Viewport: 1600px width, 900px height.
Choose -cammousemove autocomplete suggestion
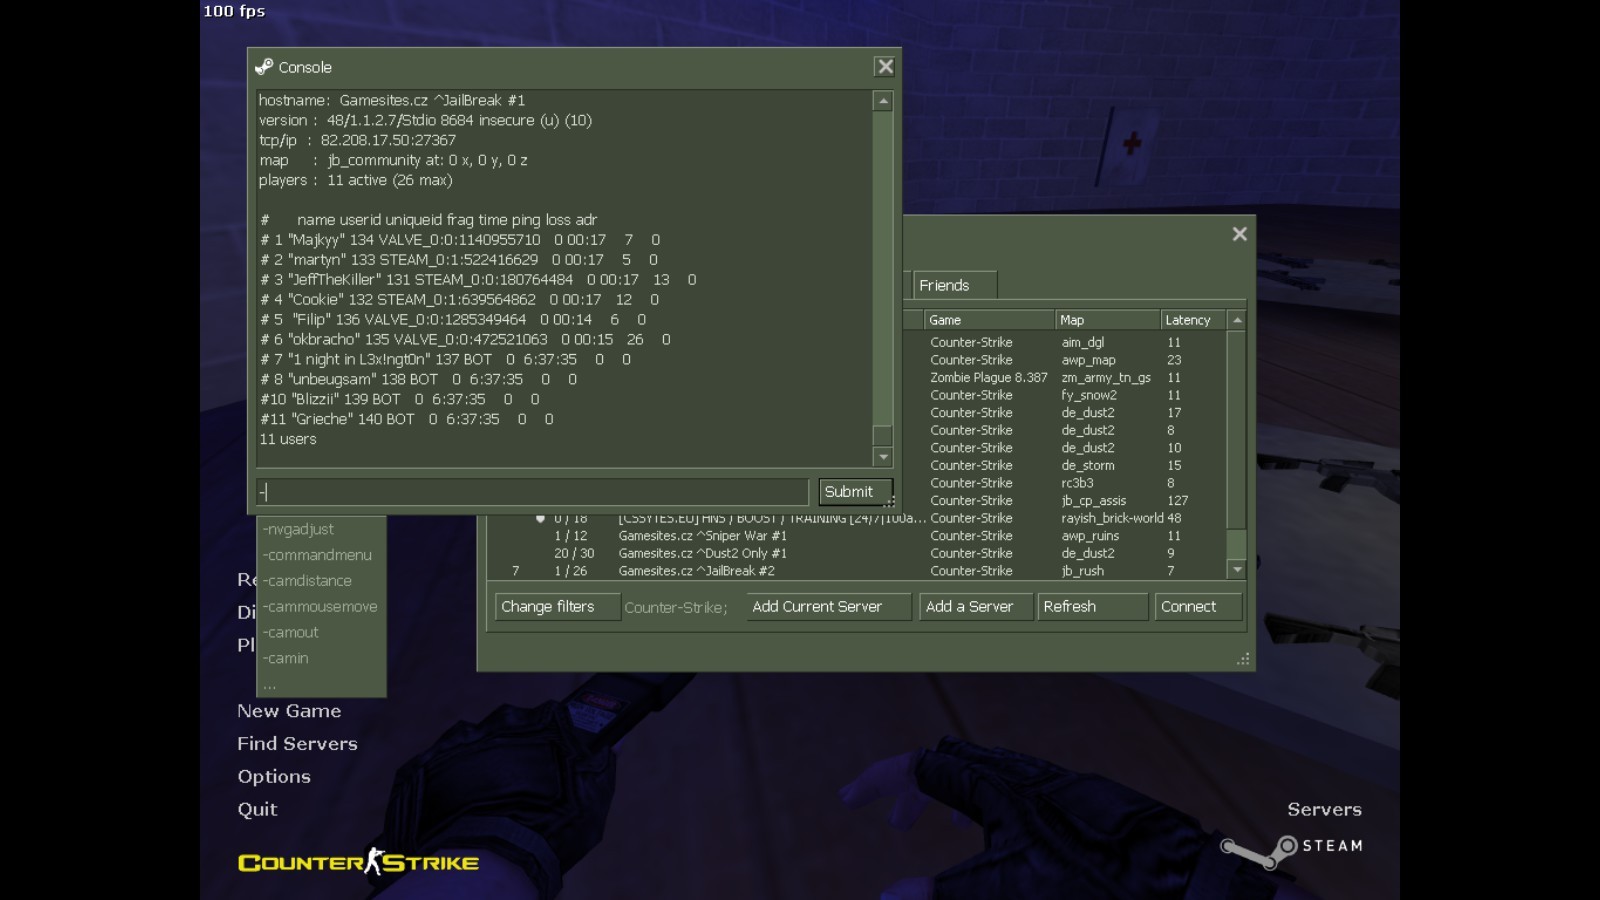pyautogui.click(x=321, y=607)
